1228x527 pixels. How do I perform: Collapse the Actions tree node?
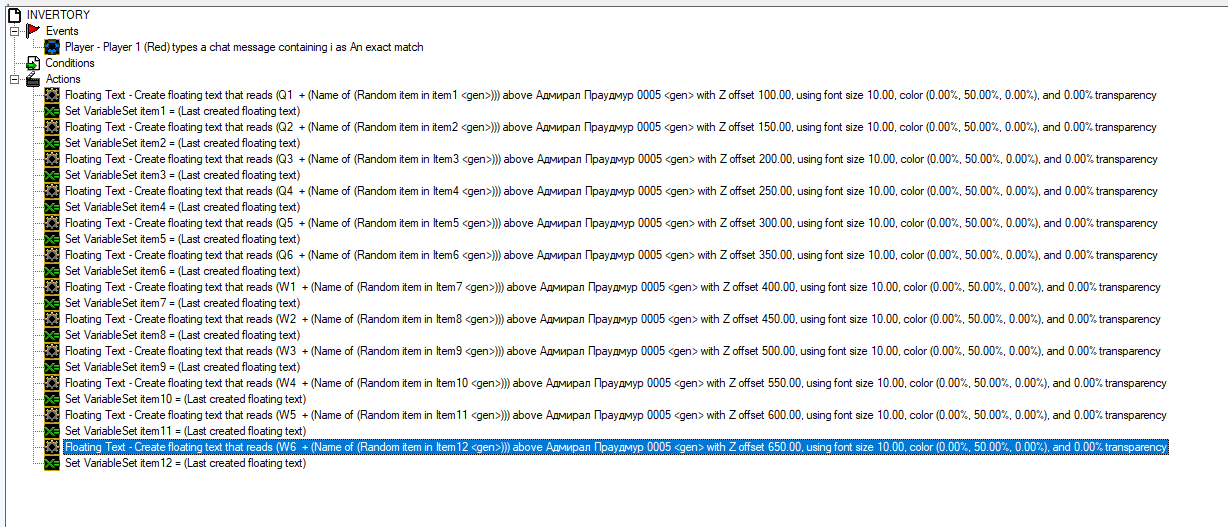click(x=14, y=79)
